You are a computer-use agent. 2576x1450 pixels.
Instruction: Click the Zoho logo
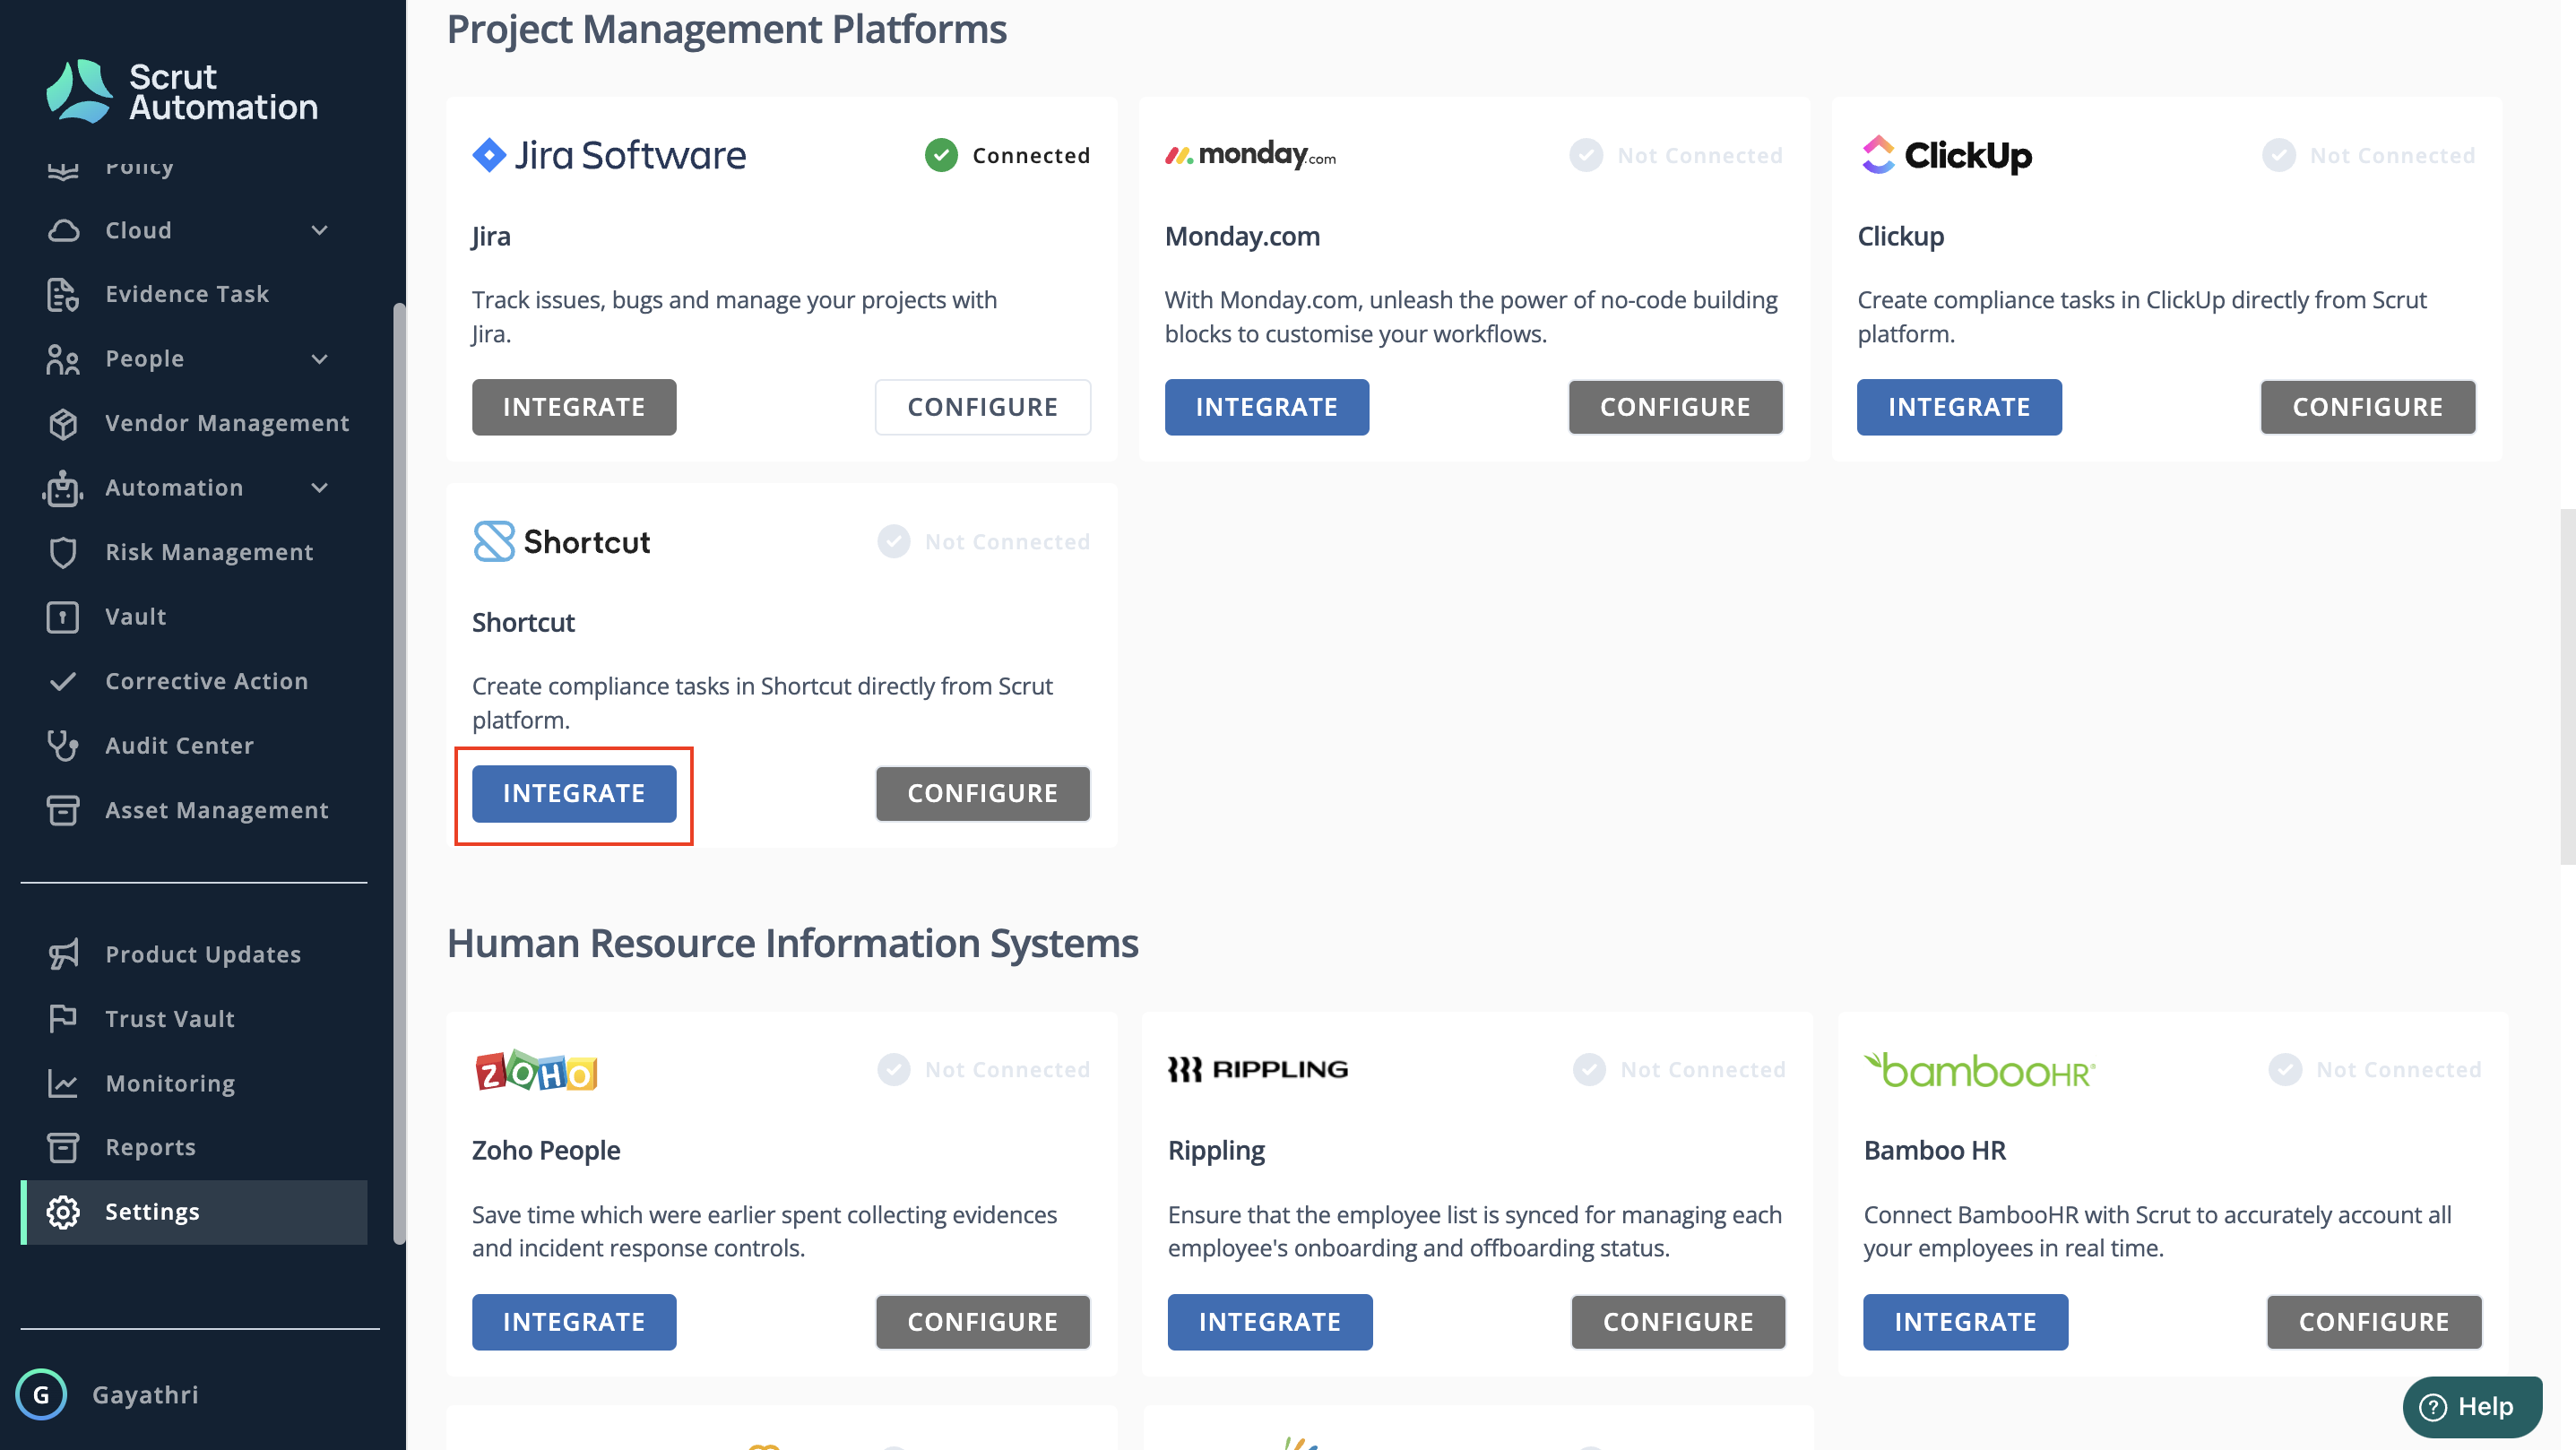click(536, 1070)
